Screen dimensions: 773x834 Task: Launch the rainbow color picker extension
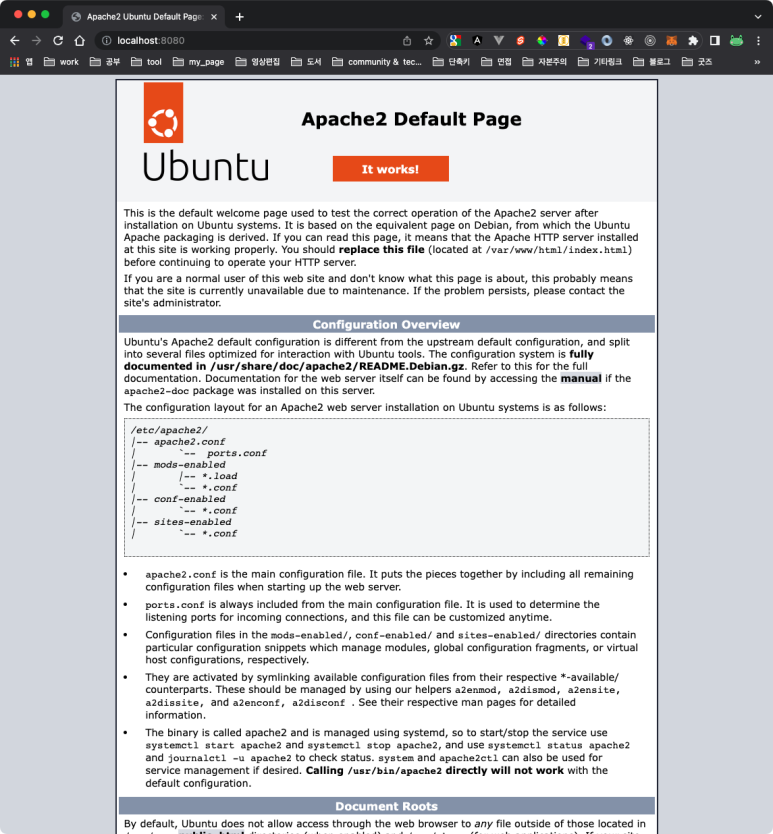tap(542, 40)
